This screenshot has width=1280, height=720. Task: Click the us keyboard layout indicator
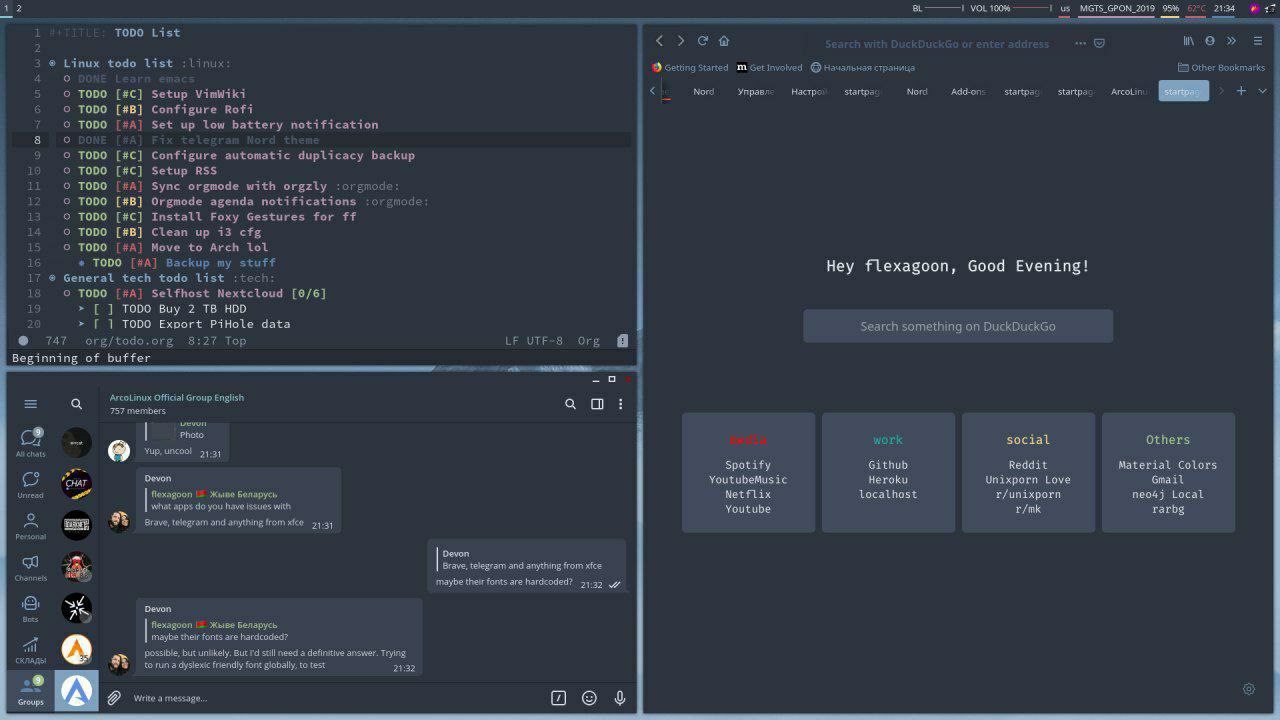click(x=1065, y=8)
